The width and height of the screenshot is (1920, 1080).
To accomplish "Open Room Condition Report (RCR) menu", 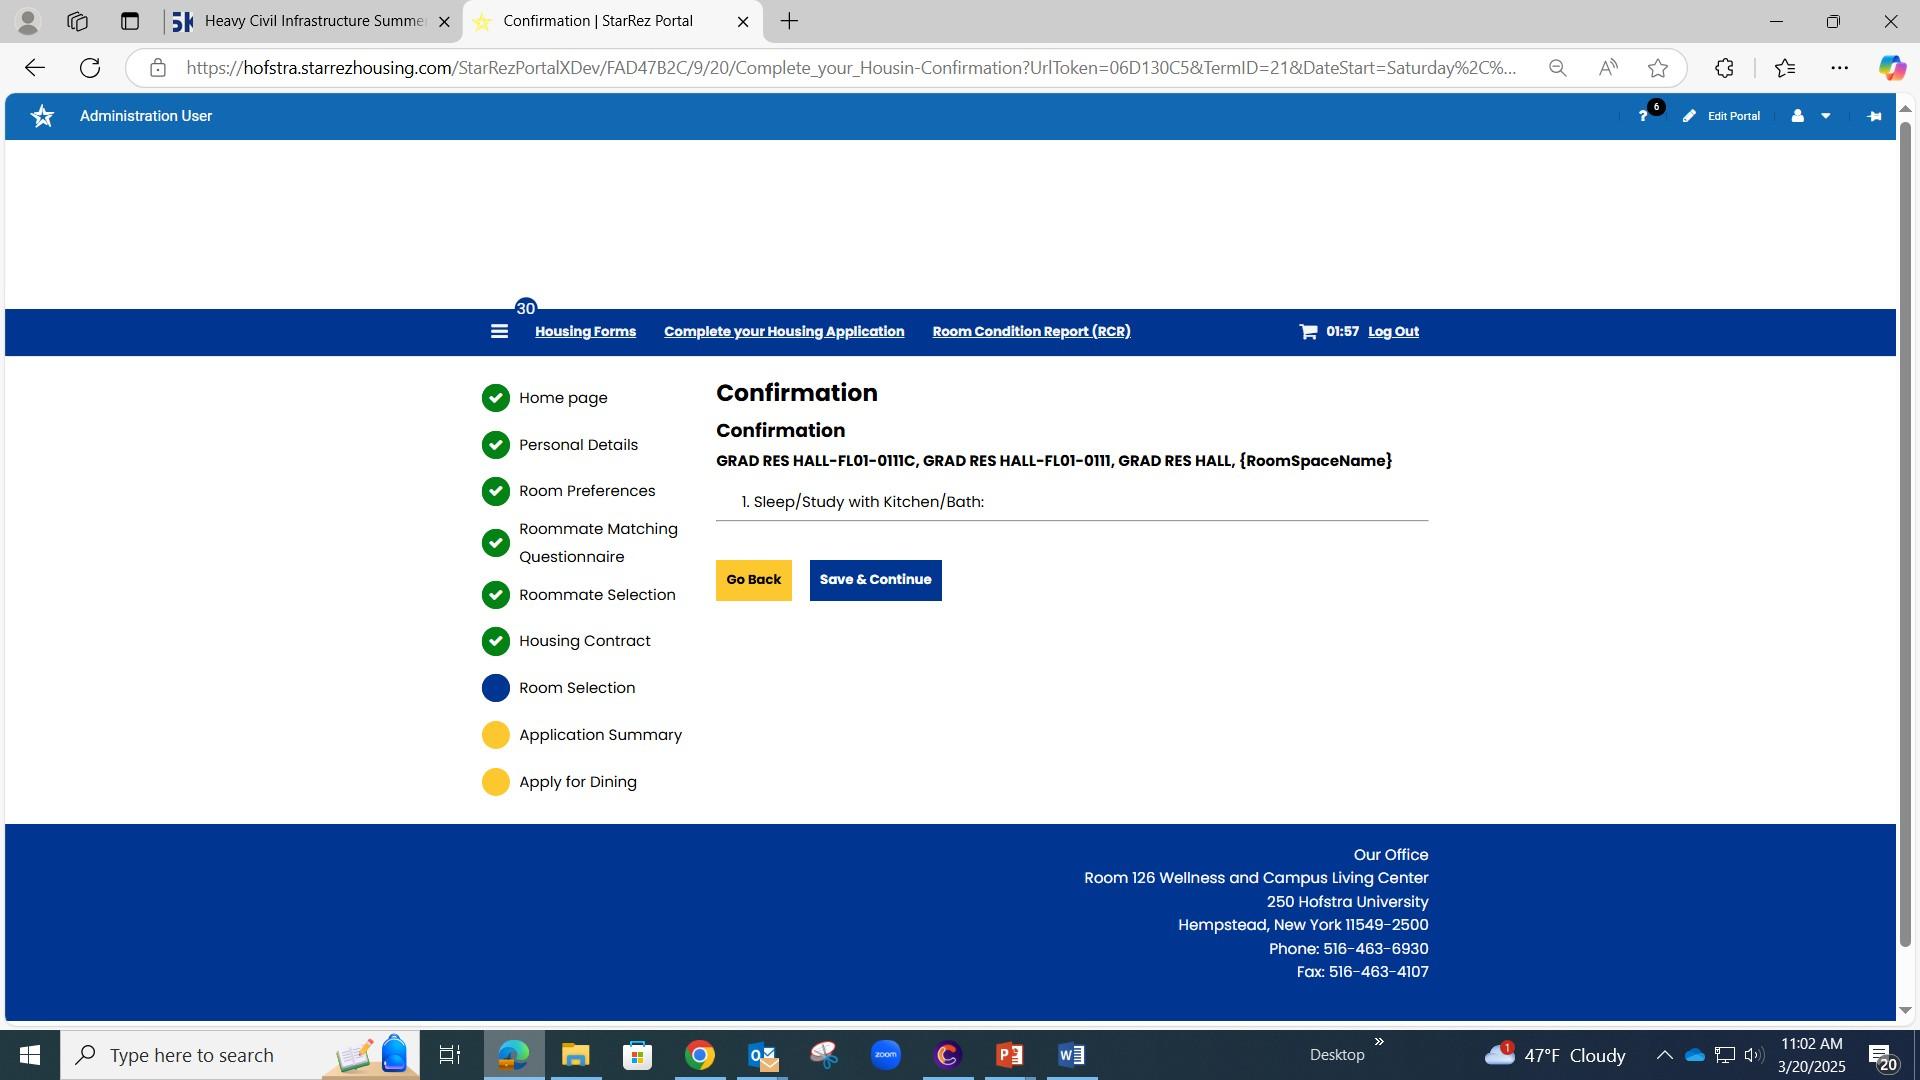I will coord(1031,332).
